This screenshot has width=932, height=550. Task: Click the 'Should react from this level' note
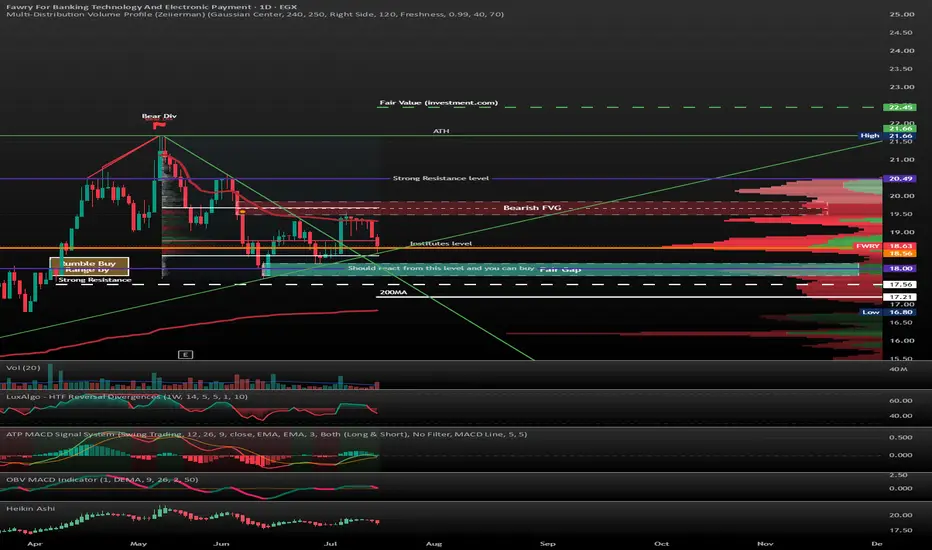[x=441, y=268]
